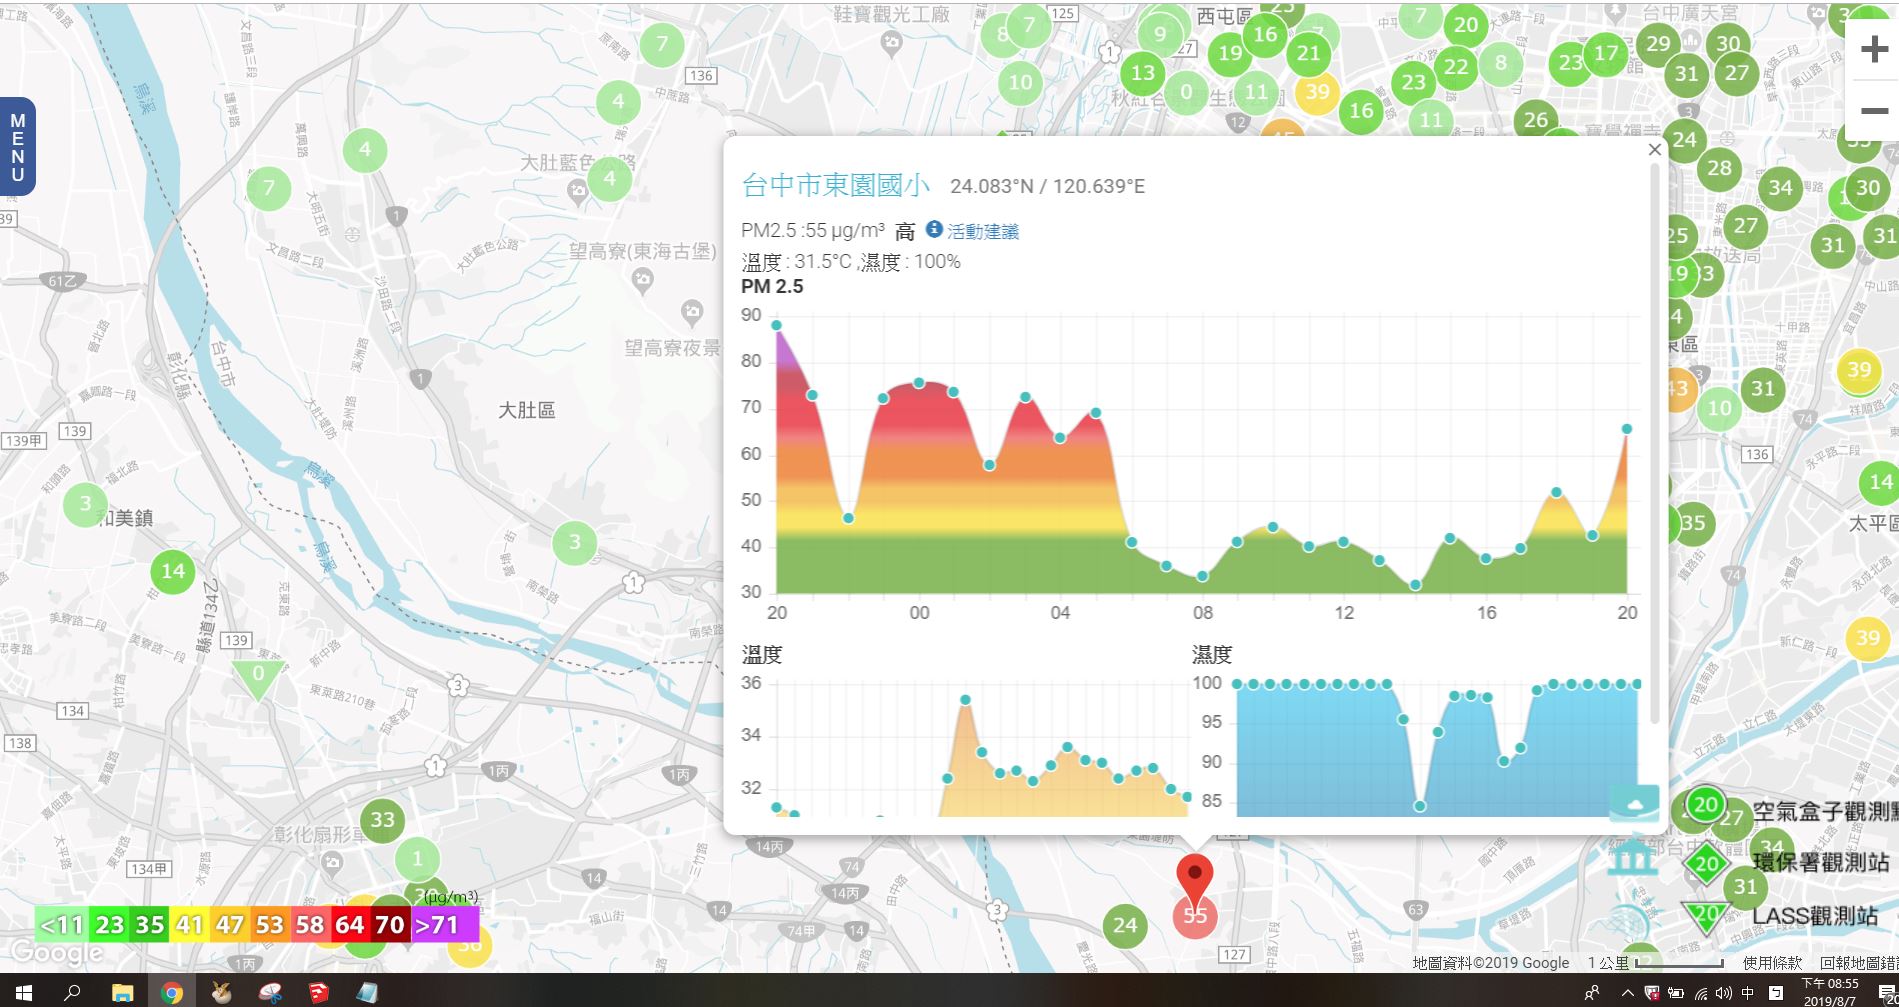This screenshot has height=1007, width=1899.
Task: Select the green marker labeled 26
Action: click(x=1536, y=120)
